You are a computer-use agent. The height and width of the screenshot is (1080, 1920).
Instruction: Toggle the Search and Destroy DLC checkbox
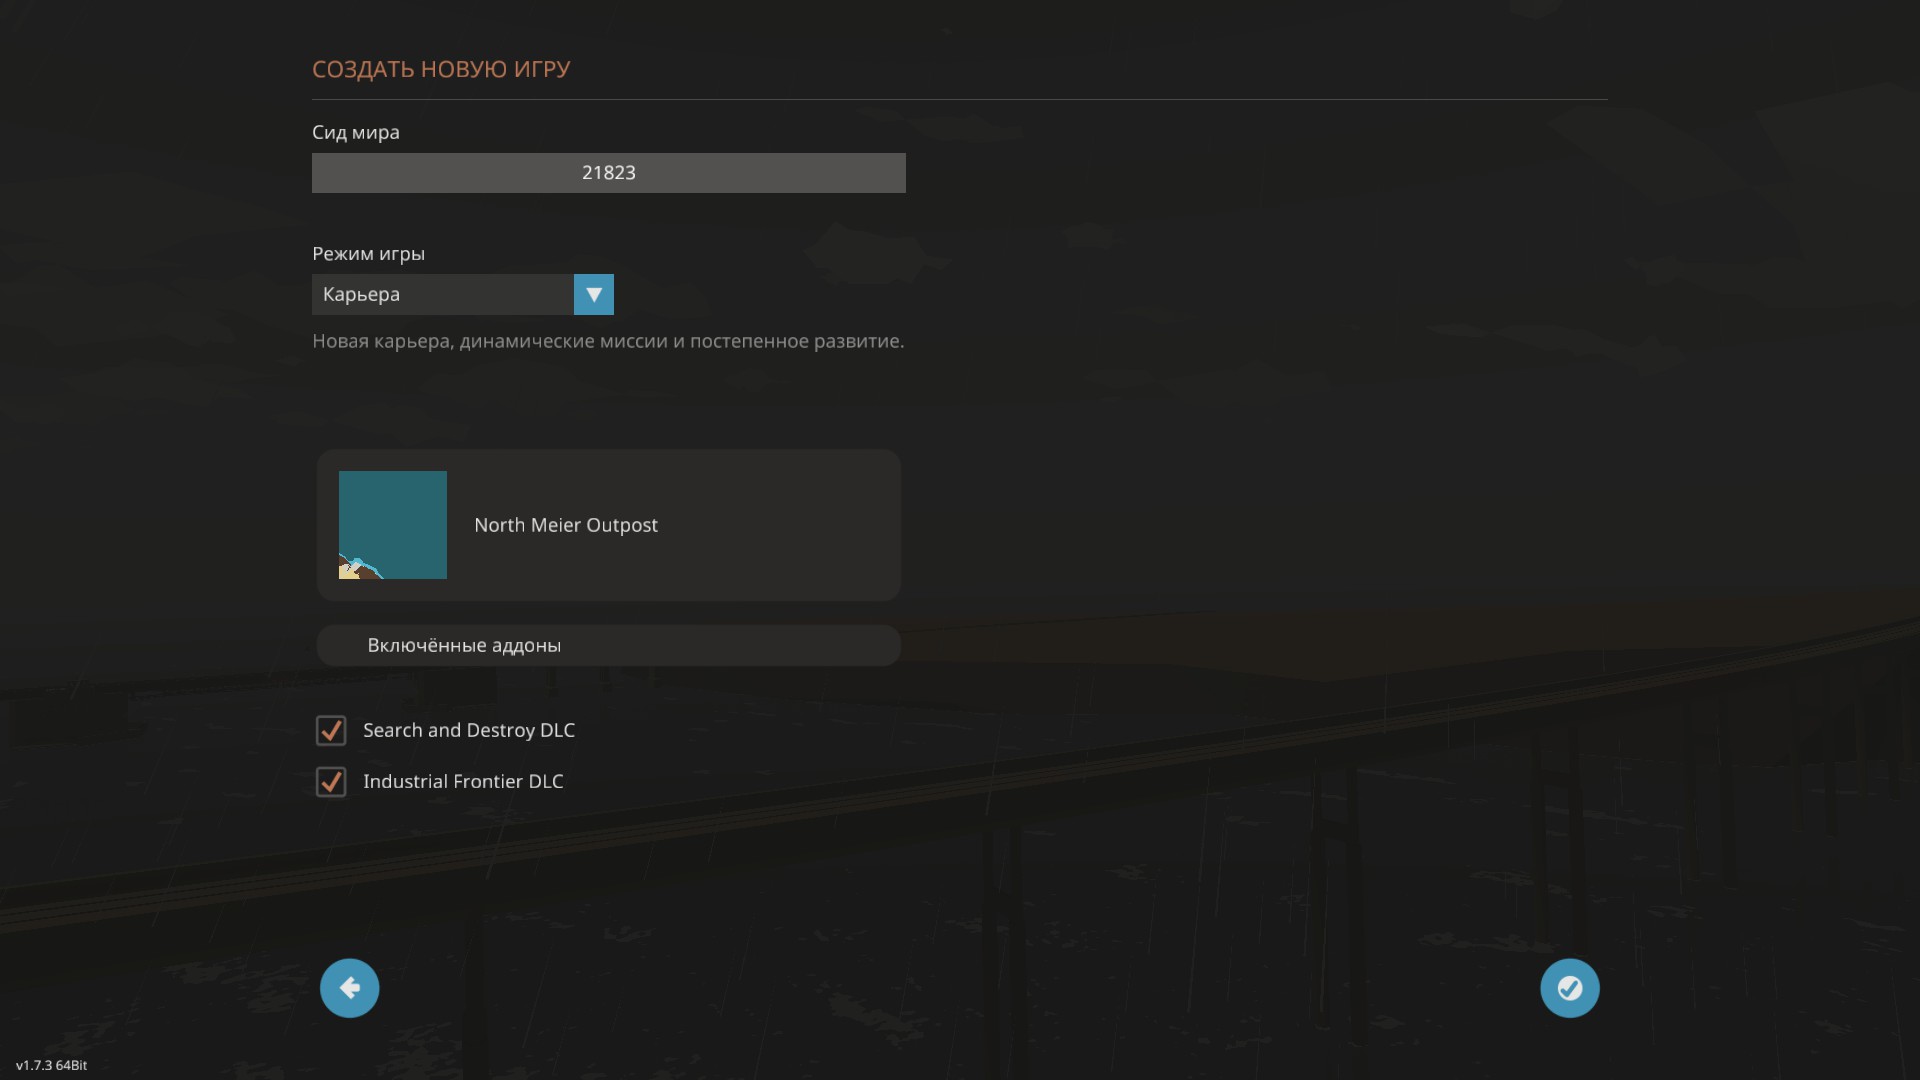click(331, 730)
